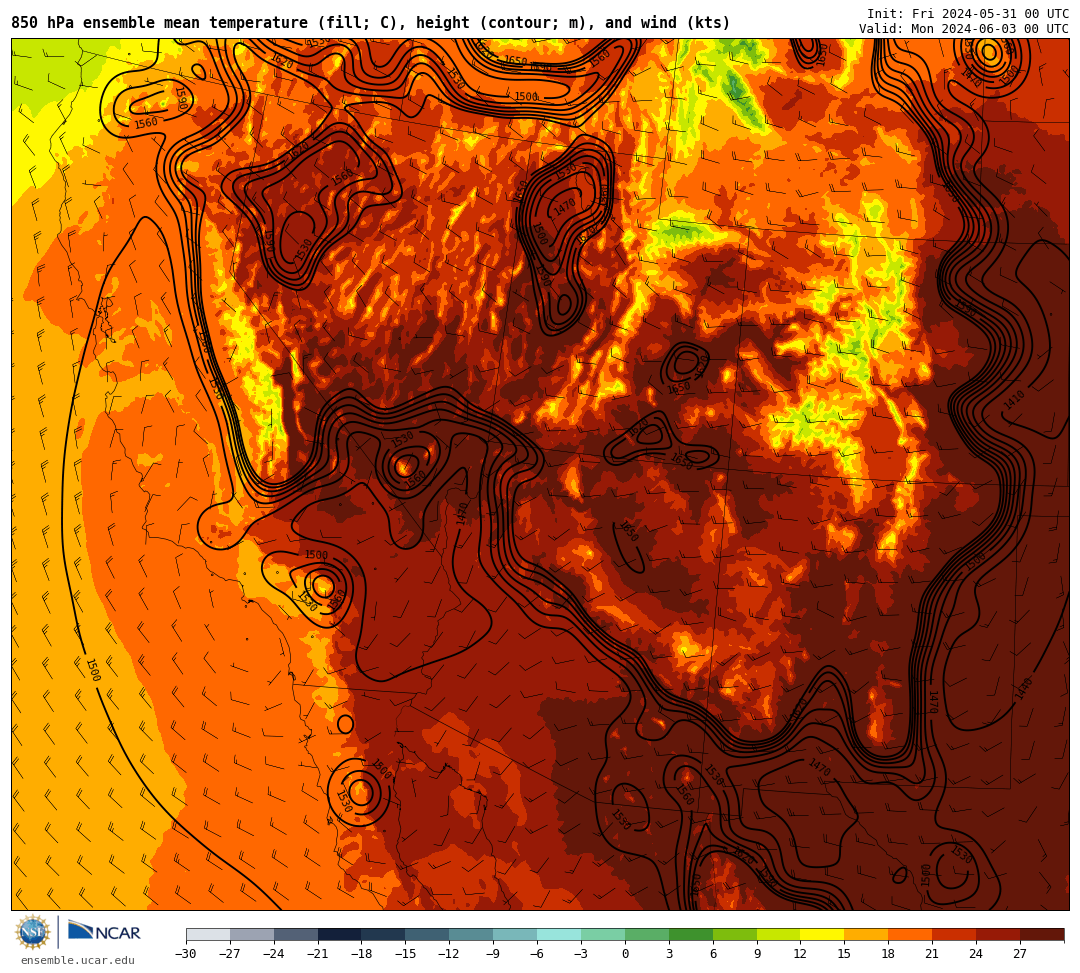The height and width of the screenshot is (973, 1080).
Task: Pick the -30 to -27 lightest gray swatch
Action: 208,934
